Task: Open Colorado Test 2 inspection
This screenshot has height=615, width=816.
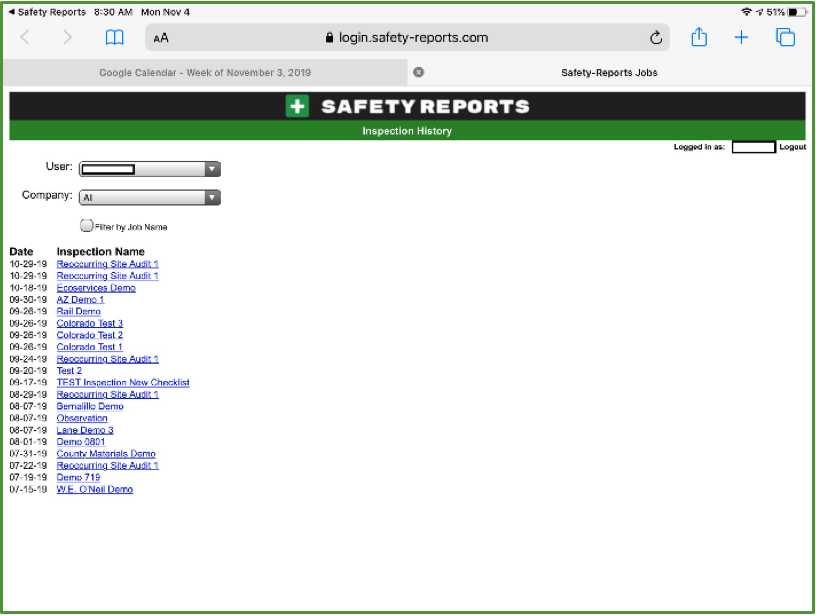Action: click(90, 335)
